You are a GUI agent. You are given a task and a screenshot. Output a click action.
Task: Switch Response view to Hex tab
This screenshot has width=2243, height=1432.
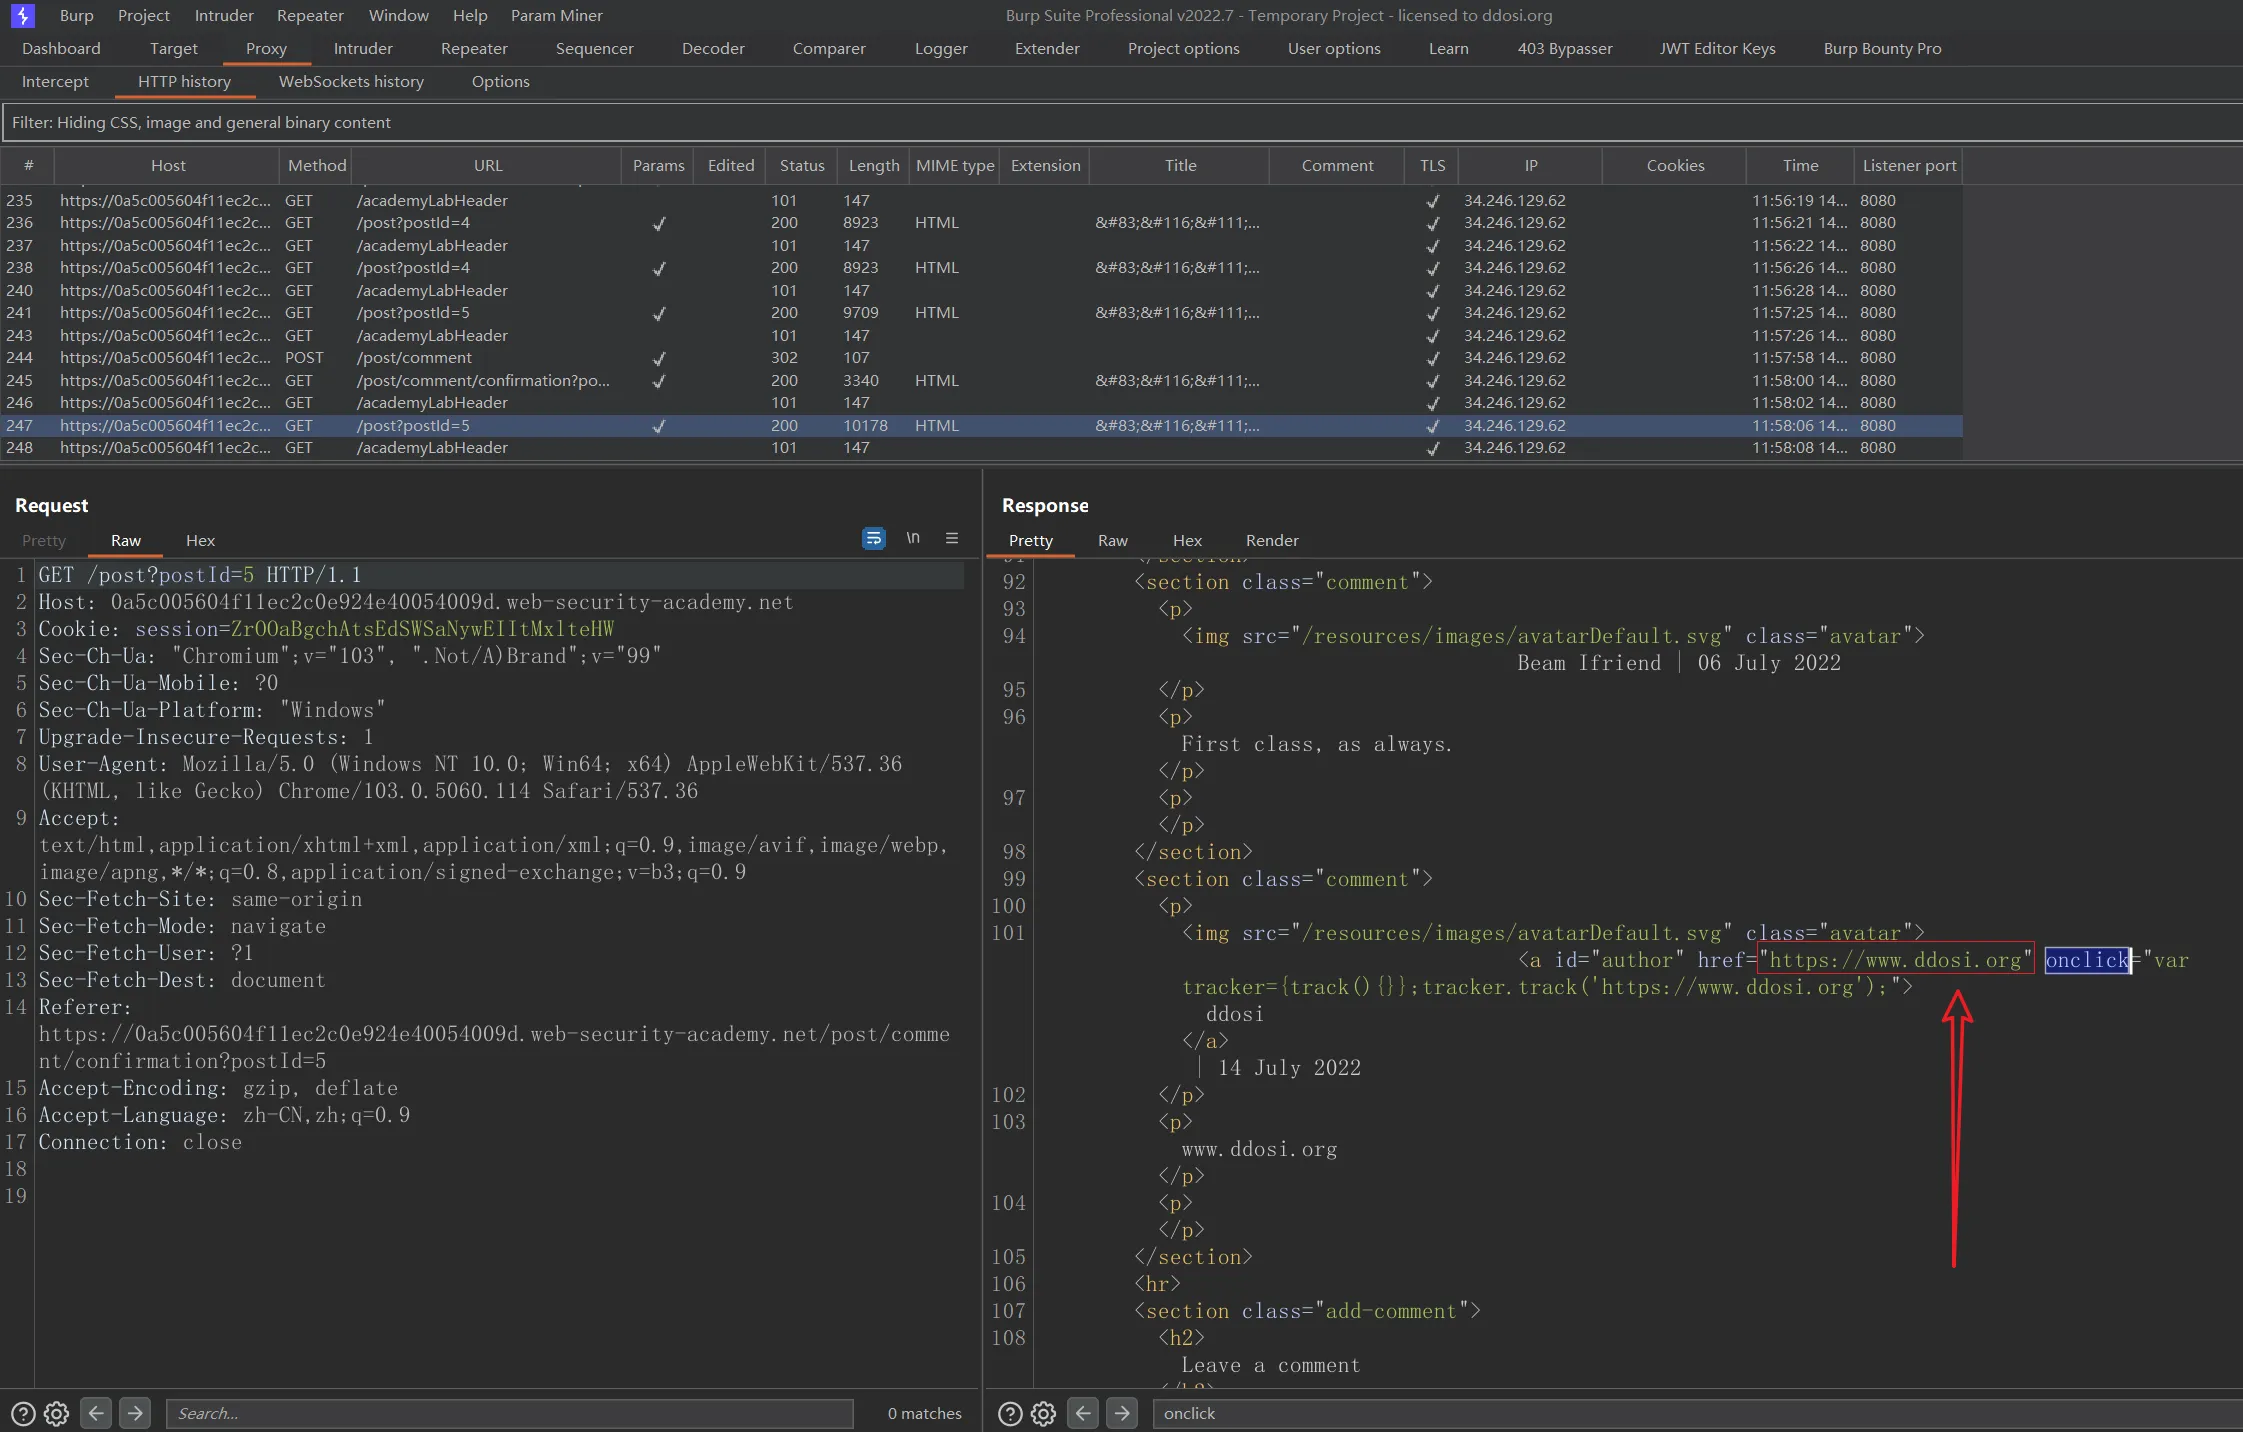(1187, 540)
